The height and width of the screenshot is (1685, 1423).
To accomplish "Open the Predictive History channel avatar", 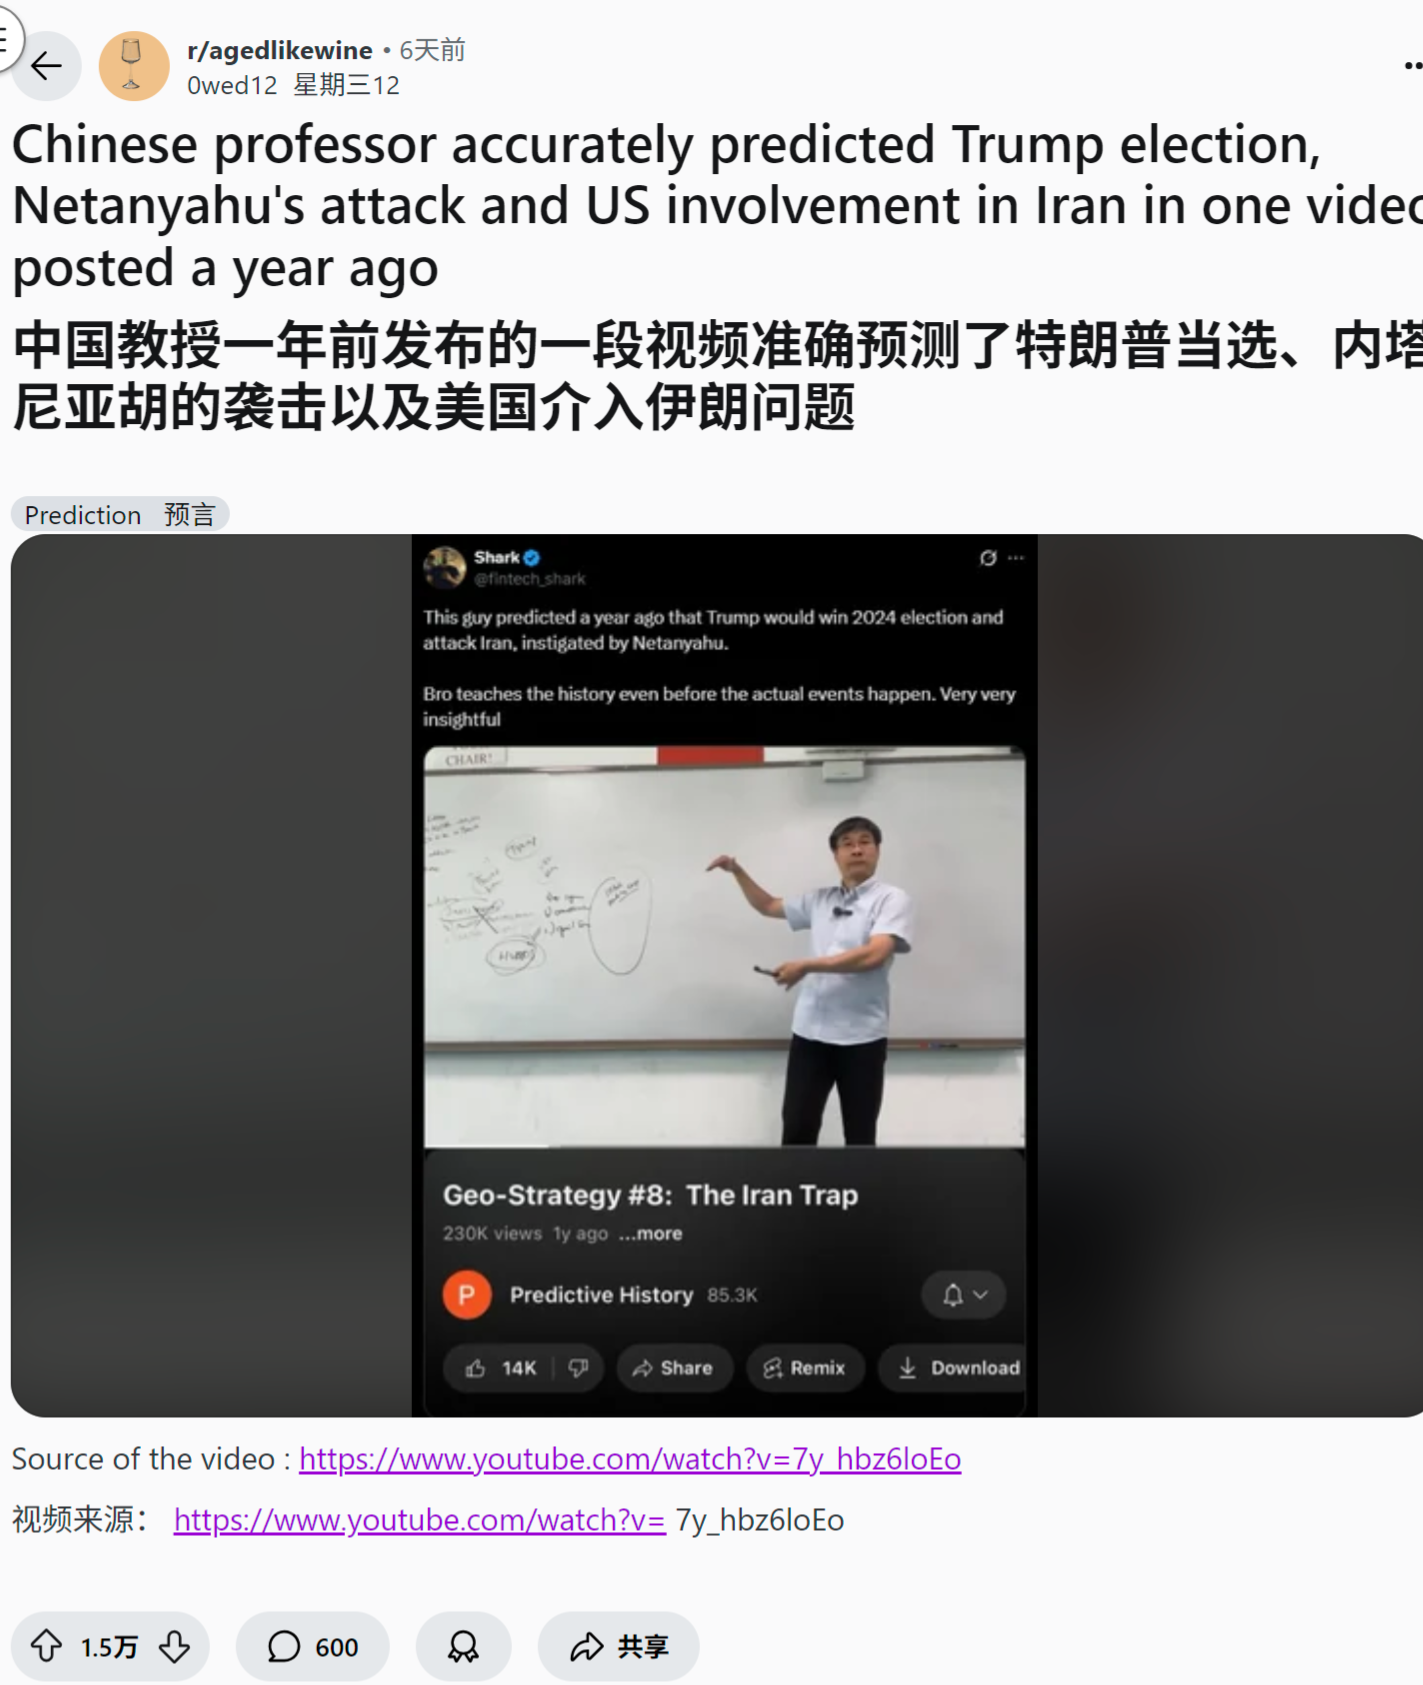I will (467, 1295).
